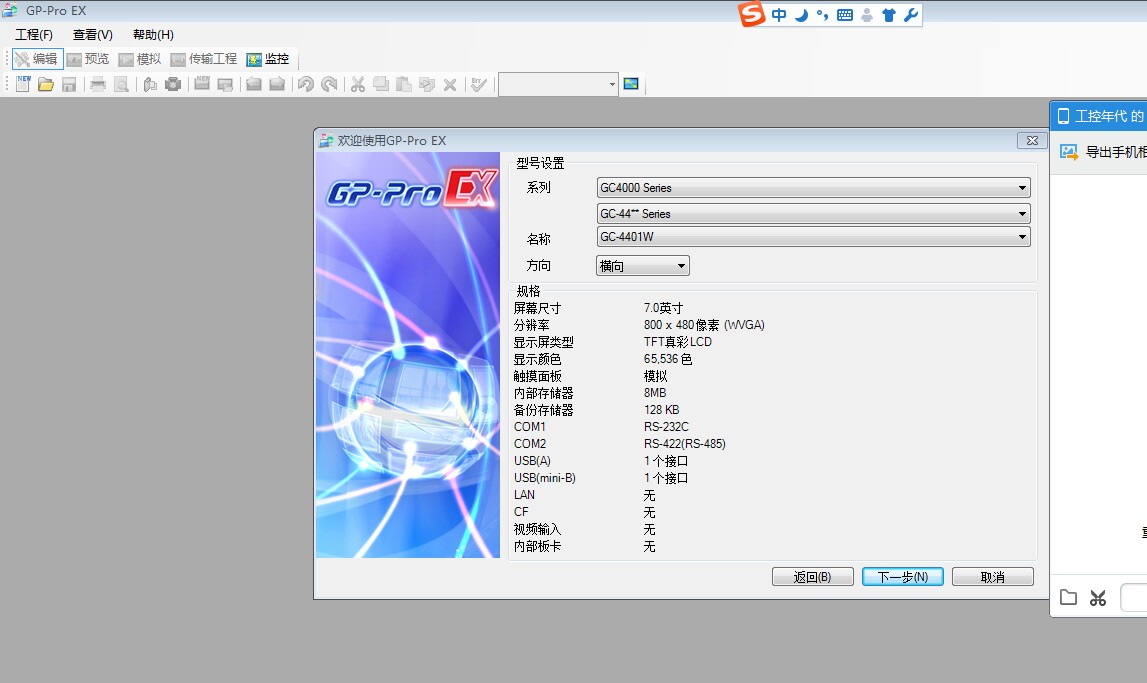This screenshot has height=683, width=1147.
Task: Click the New project icon in toolbar
Action: pyautogui.click(x=23, y=84)
